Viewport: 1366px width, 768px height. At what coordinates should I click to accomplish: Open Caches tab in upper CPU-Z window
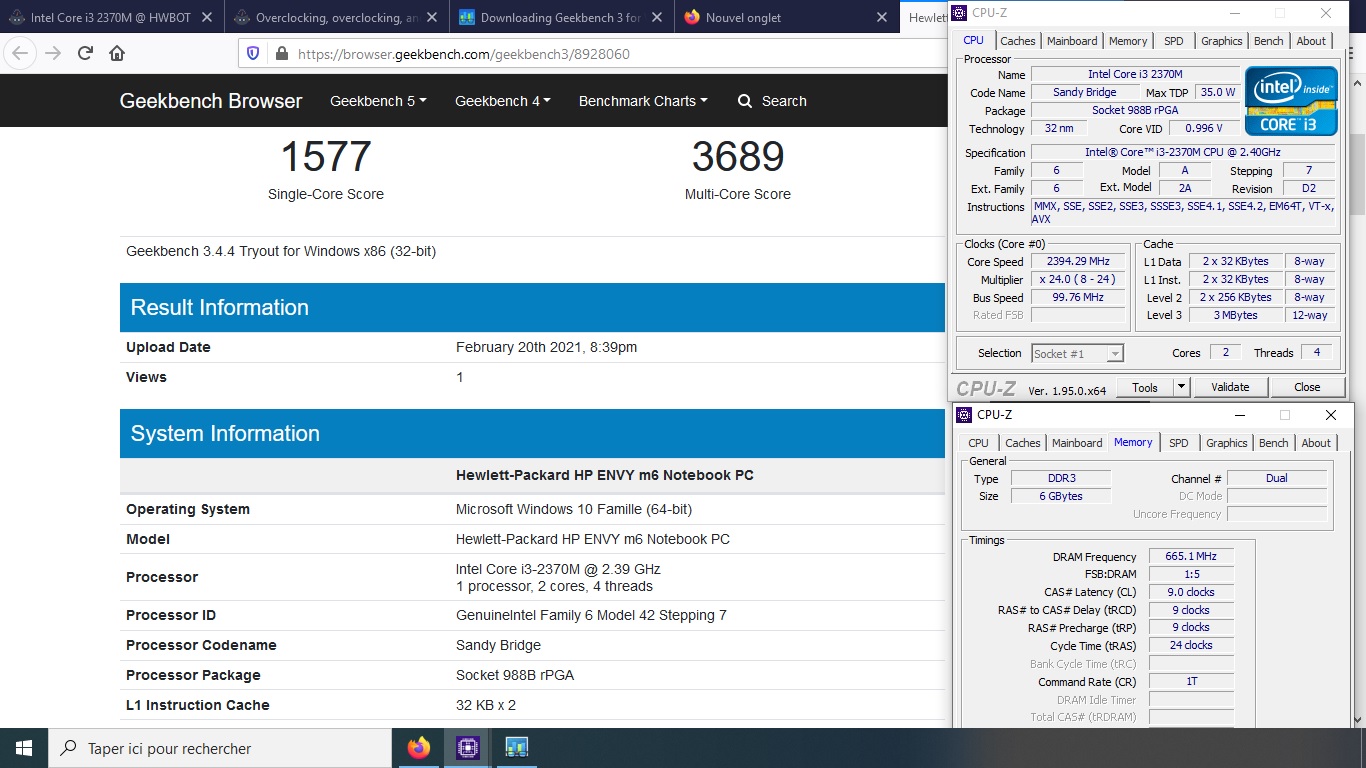point(1018,41)
